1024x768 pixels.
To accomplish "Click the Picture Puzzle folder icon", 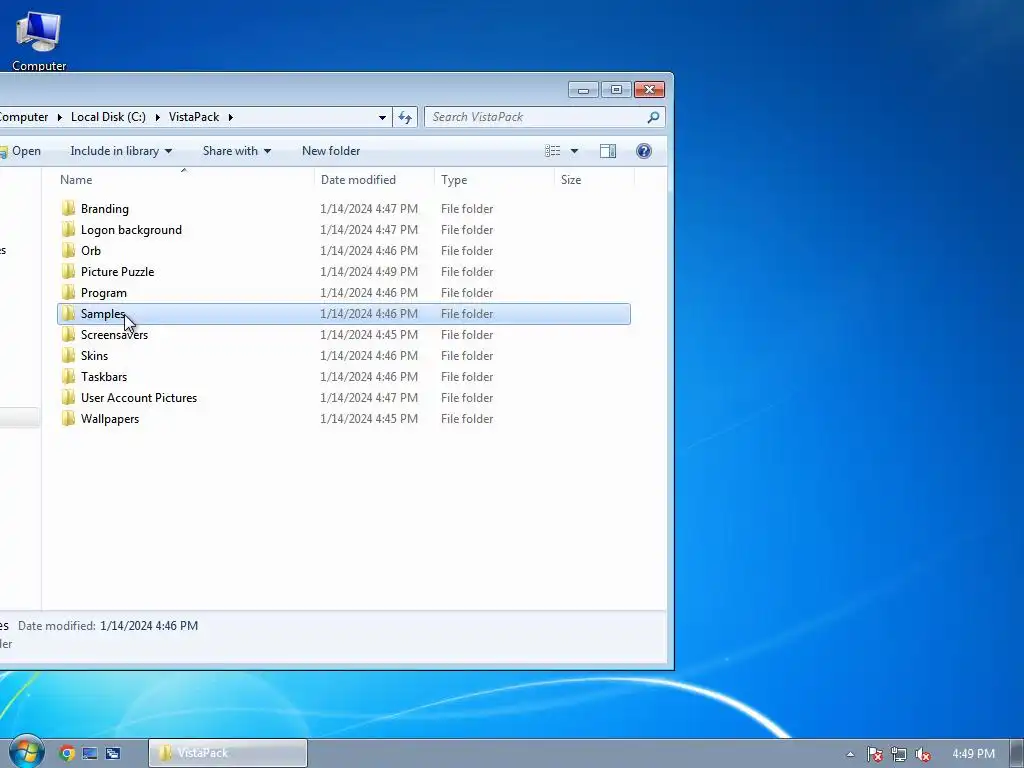I will [69, 272].
